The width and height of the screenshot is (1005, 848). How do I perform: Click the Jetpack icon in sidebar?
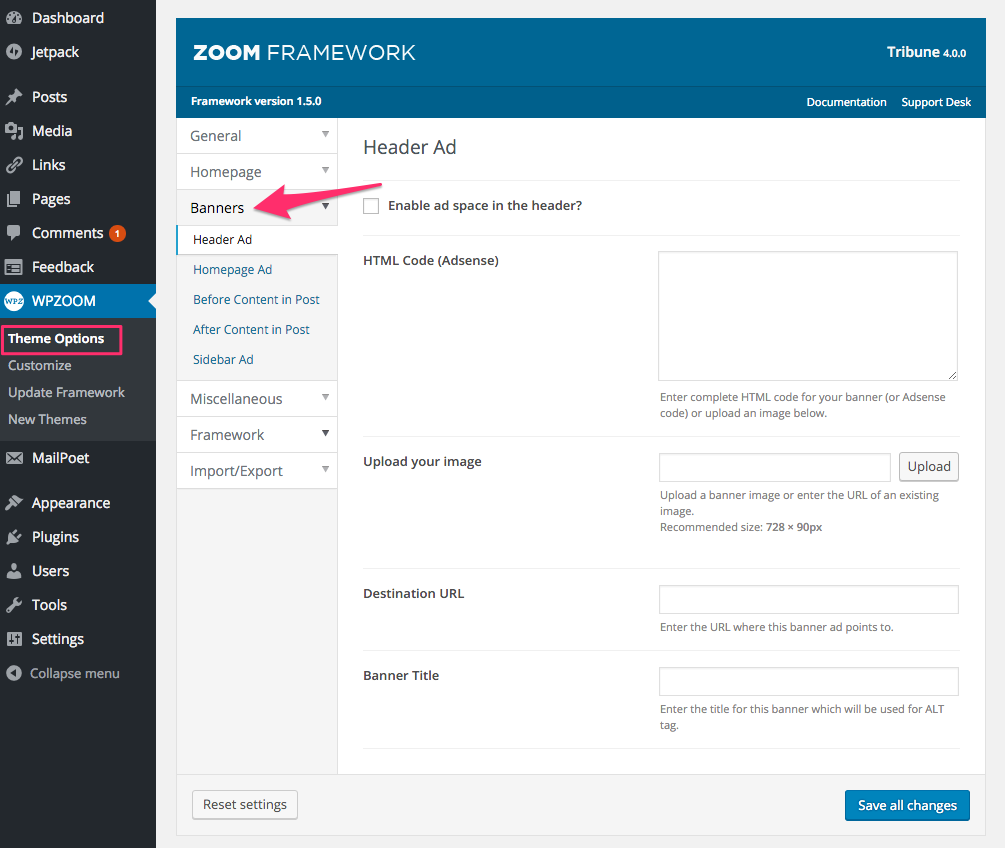point(14,52)
